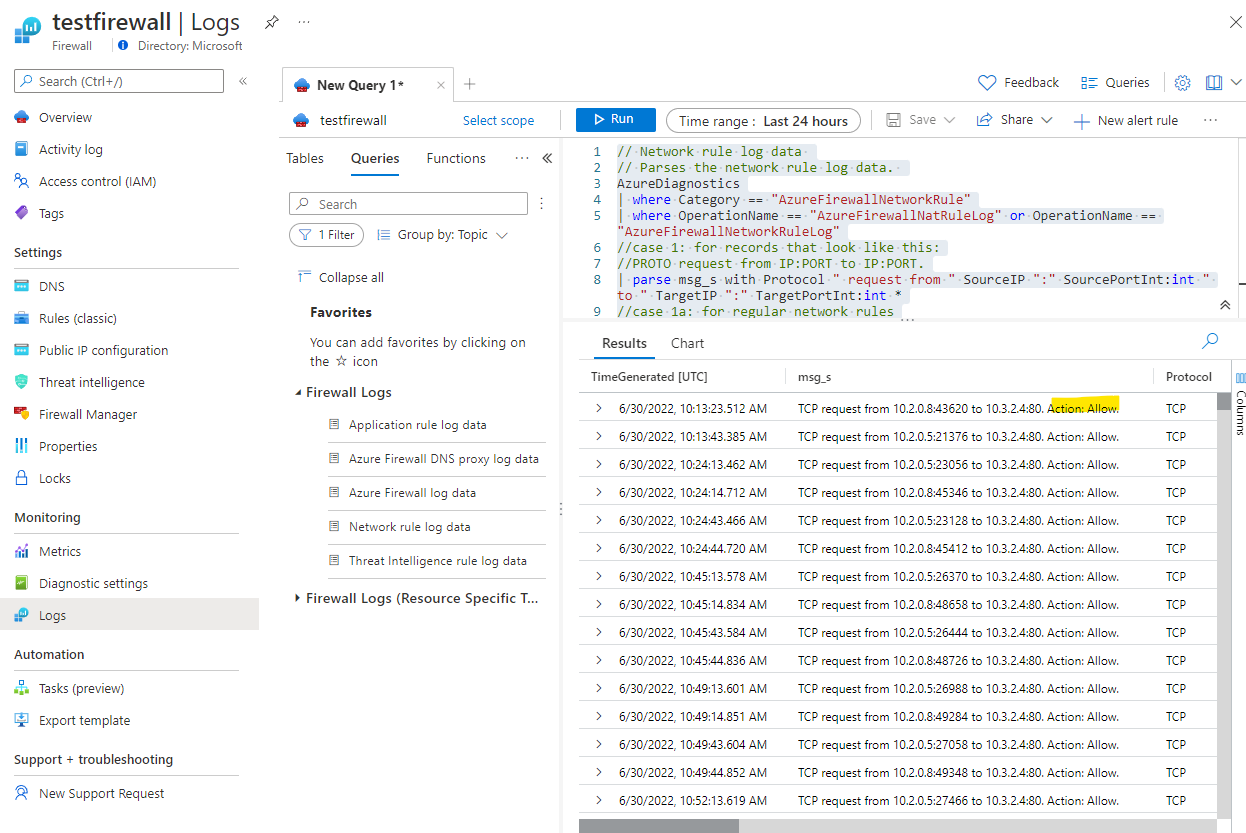Open Access control (IAM)
The image size is (1246, 833).
(x=97, y=181)
